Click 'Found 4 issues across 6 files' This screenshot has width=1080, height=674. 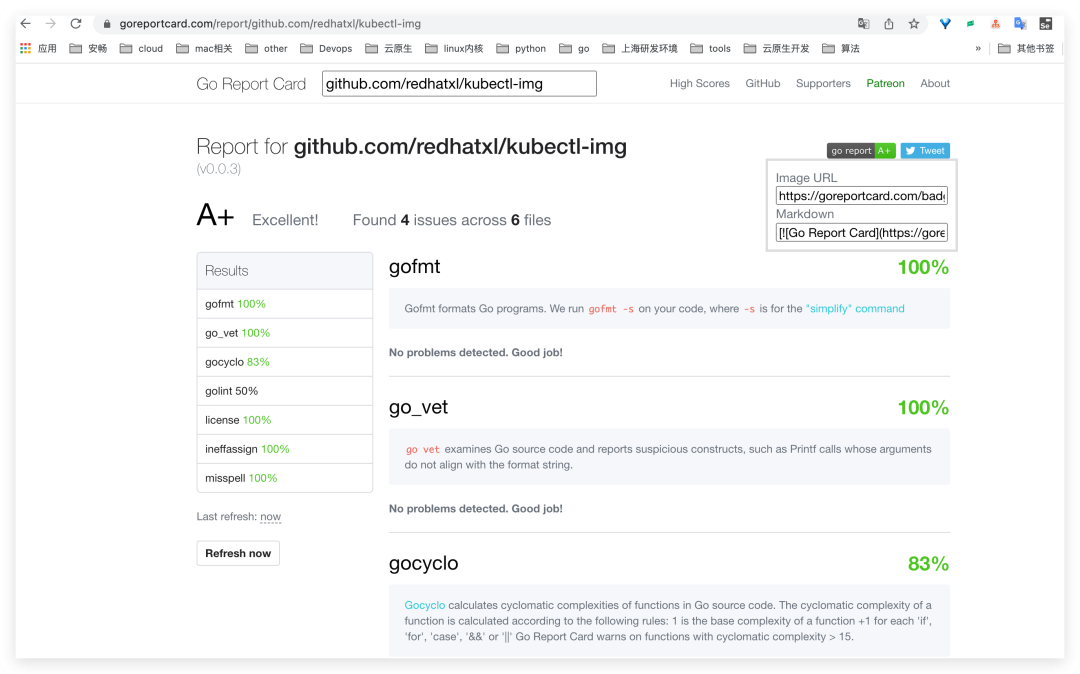452,220
